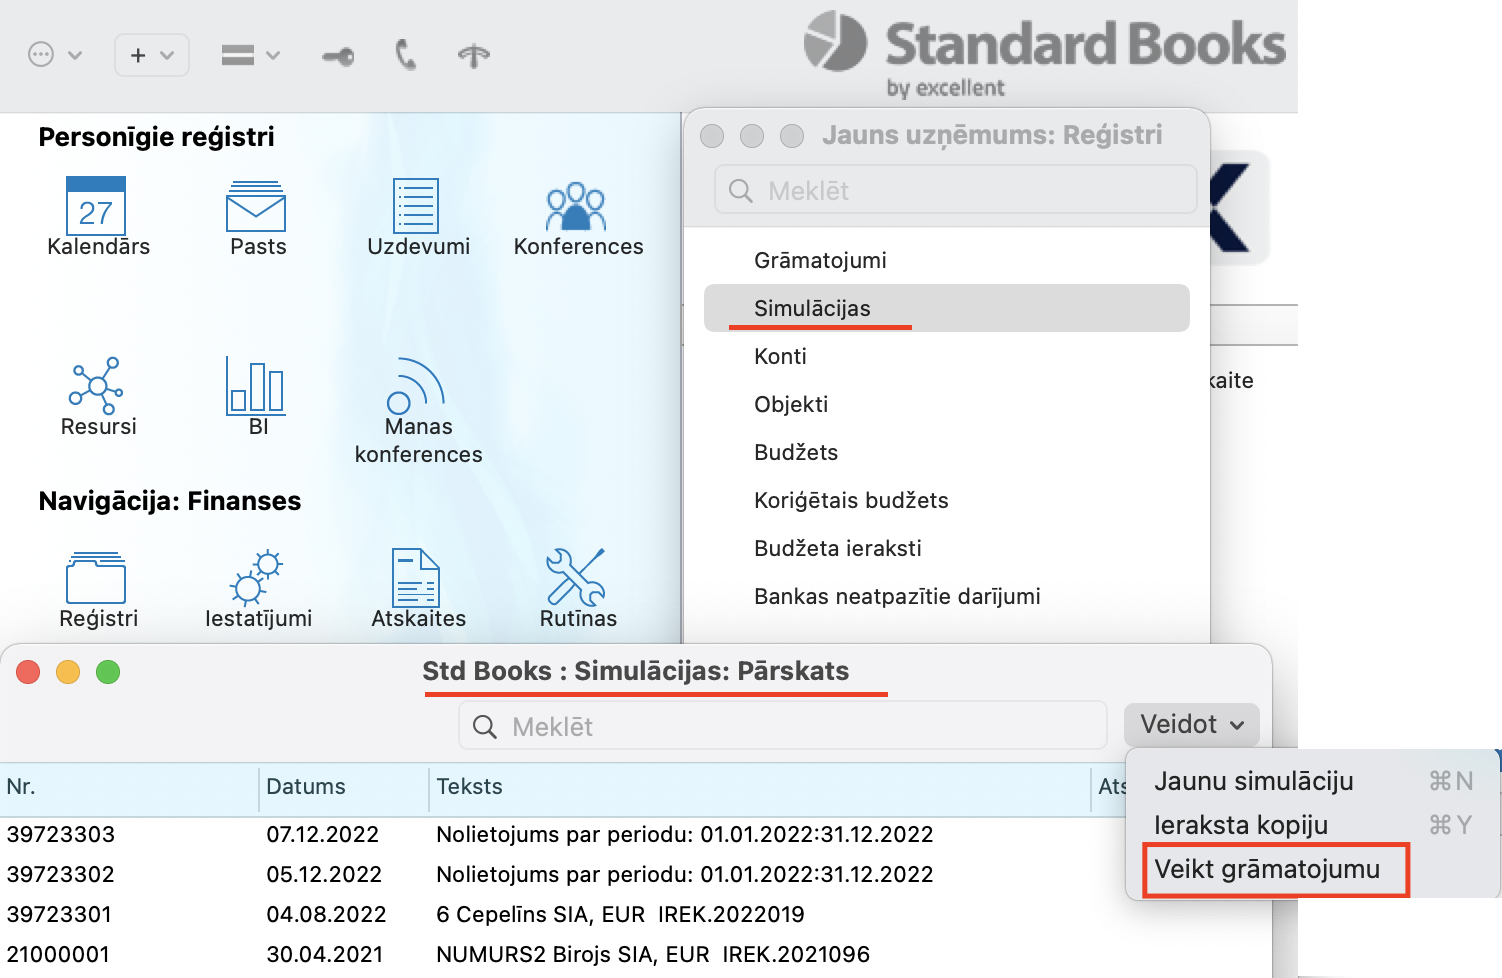The height and width of the screenshot is (978, 1502).
Task: Expand the plus dropdown in the toolbar
Action: (x=152, y=55)
